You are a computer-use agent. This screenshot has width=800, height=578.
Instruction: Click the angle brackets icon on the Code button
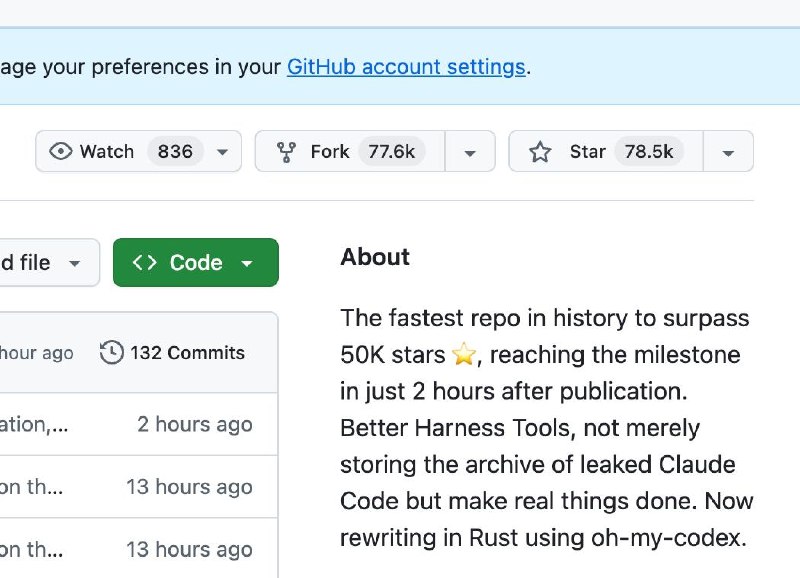145,263
